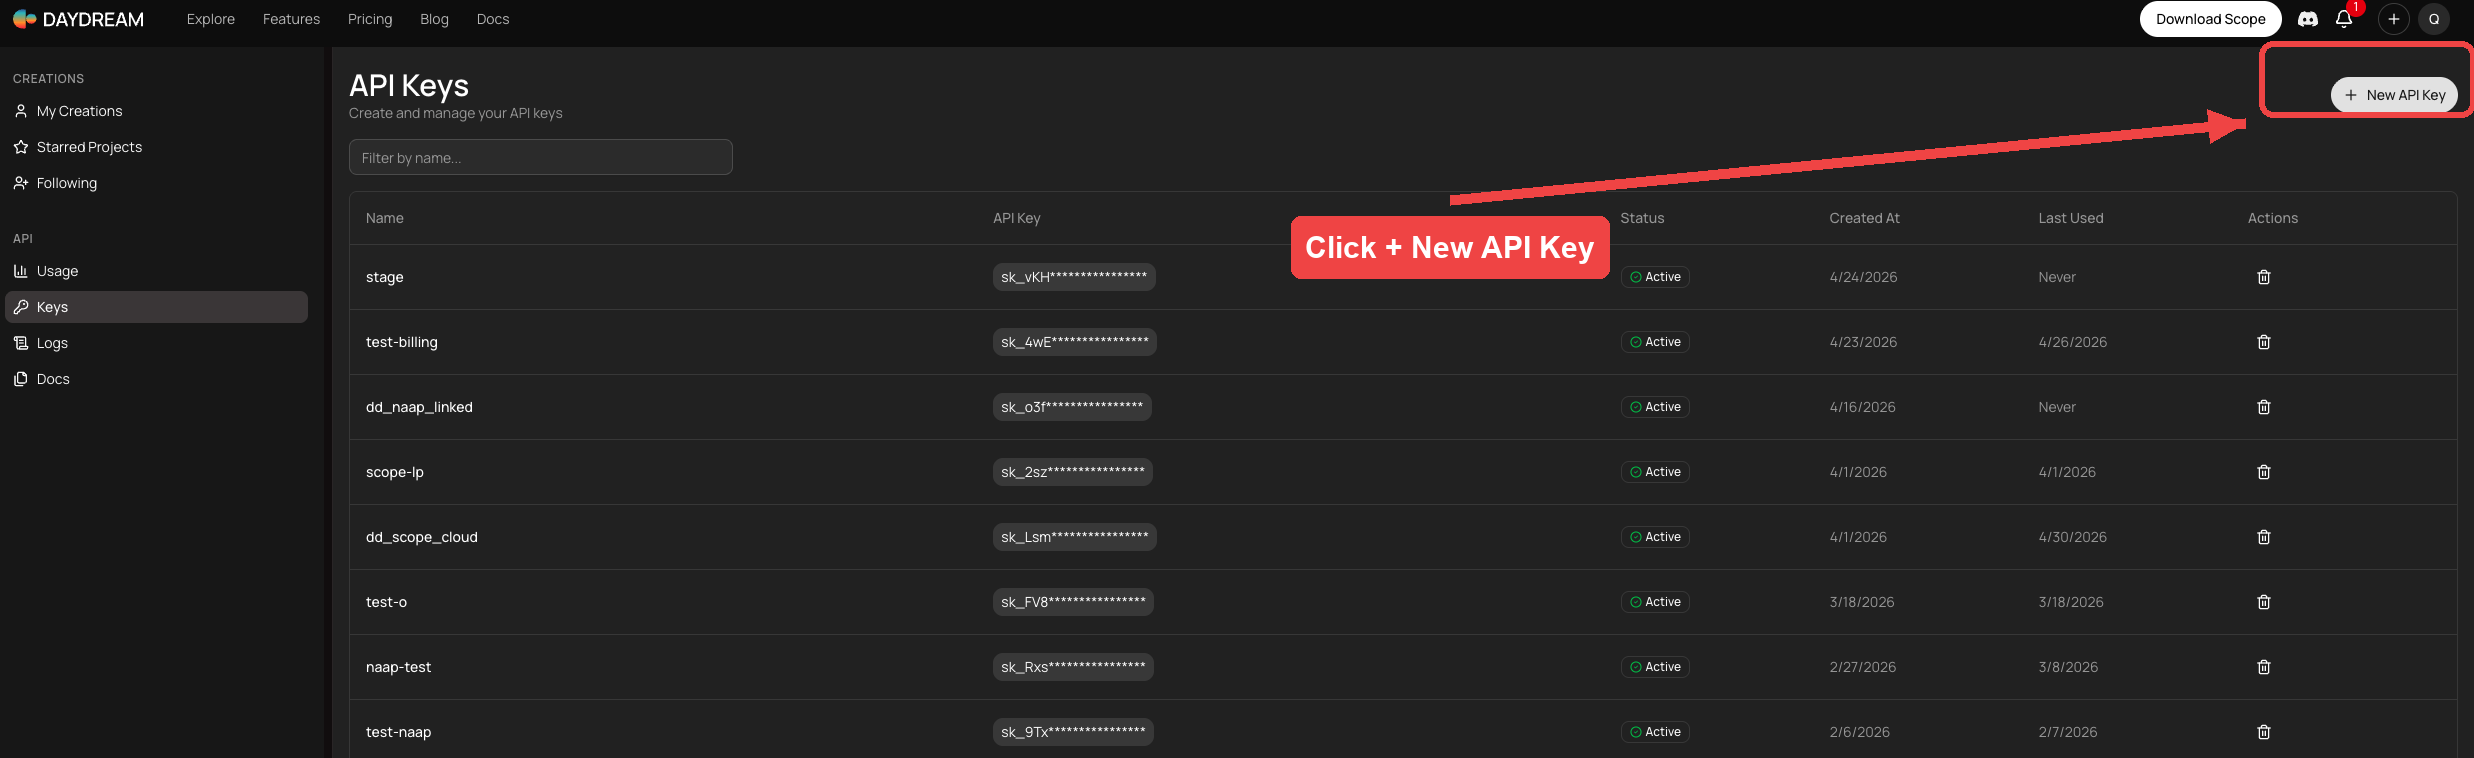Image resolution: width=2474 pixels, height=758 pixels.
Task: Open the user avatar menu
Action: 2434,19
